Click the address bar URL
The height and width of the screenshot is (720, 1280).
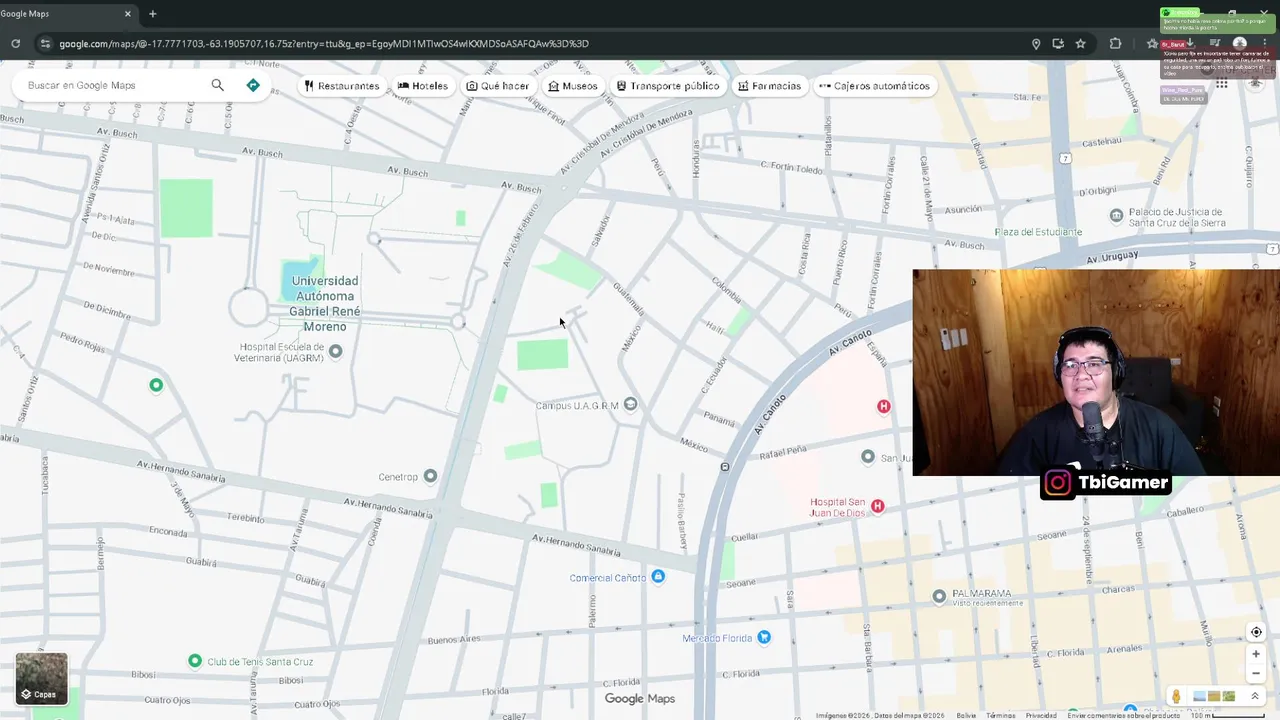coord(324,44)
